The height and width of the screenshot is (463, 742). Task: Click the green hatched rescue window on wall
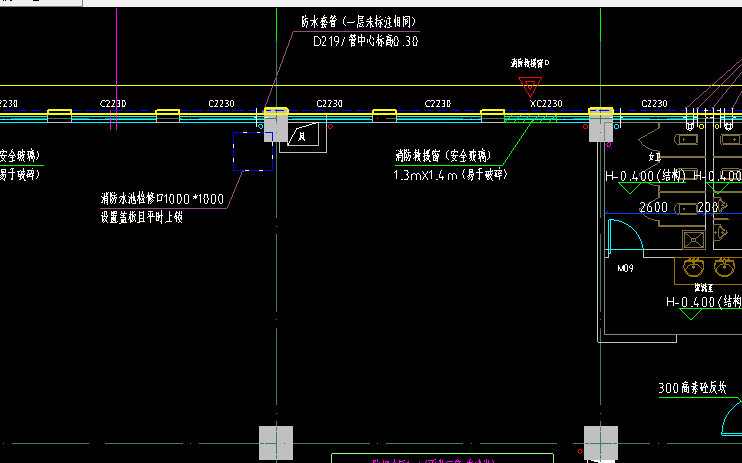pos(531,118)
